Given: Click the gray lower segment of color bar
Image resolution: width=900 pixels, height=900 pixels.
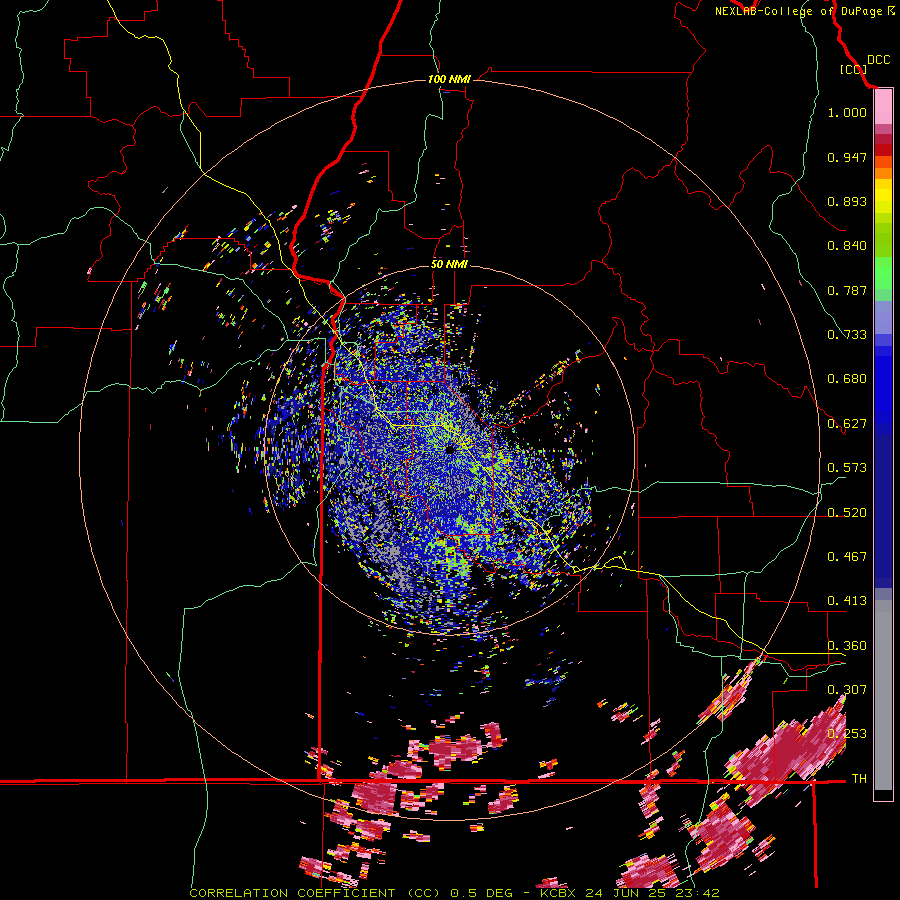Looking at the screenshot, I should tap(883, 695).
